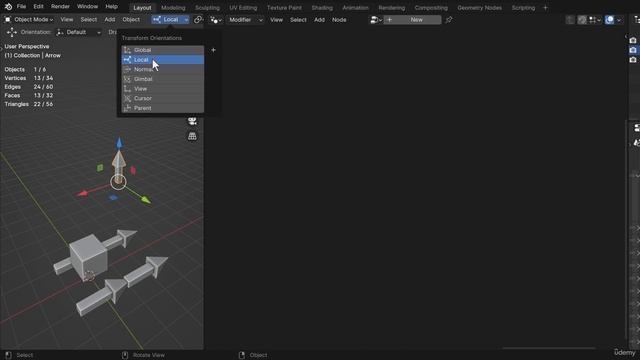Open the Orientation Default dropdown

[79, 32]
